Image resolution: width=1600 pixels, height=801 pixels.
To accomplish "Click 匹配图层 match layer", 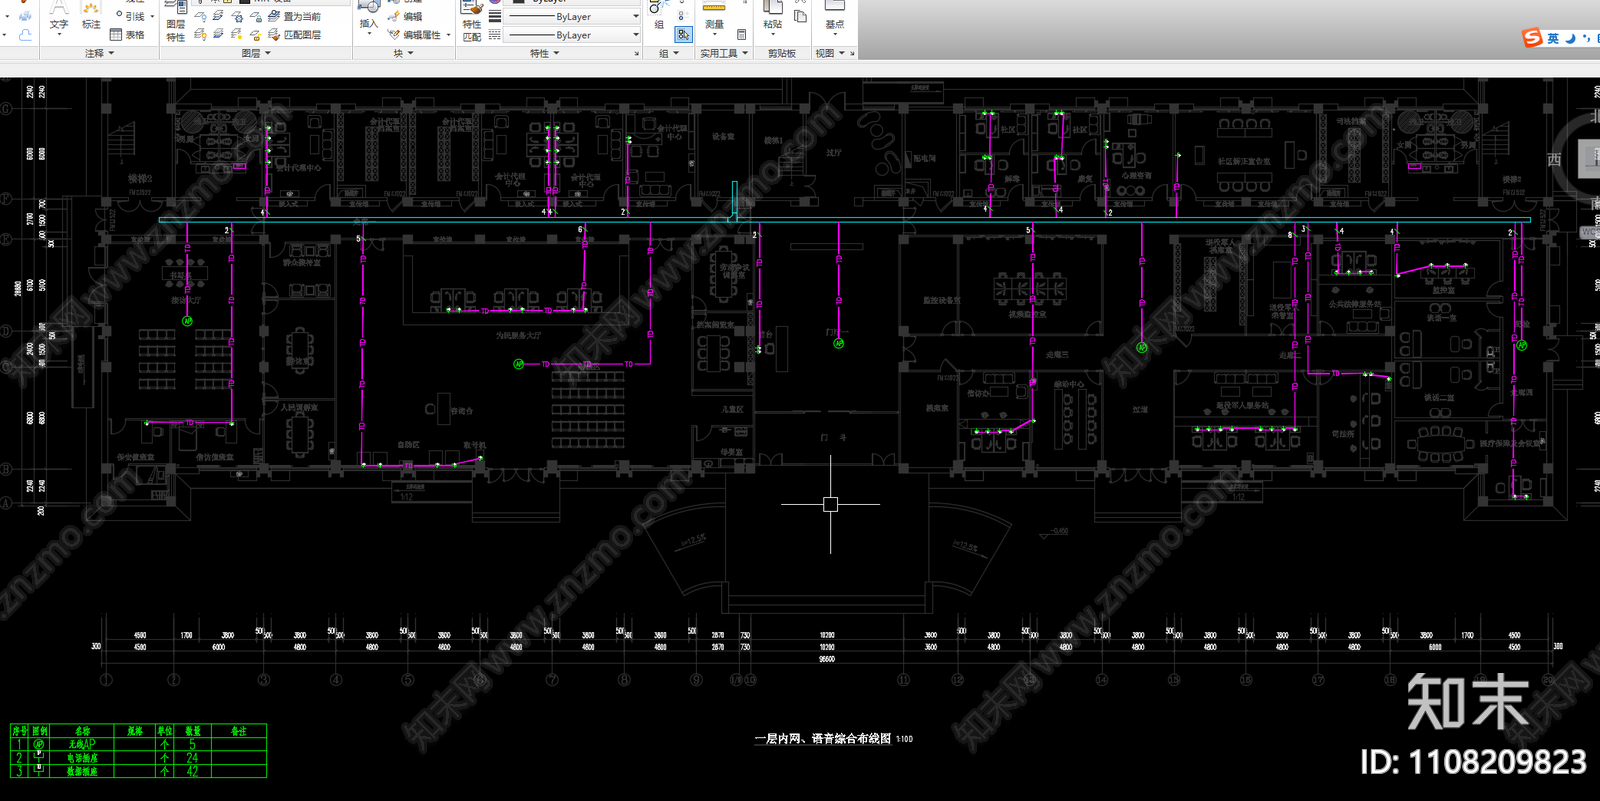I will [x=295, y=35].
